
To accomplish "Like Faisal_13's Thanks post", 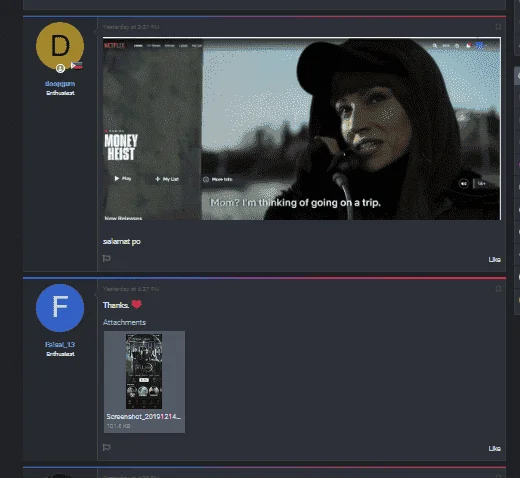I will click(x=494, y=448).
